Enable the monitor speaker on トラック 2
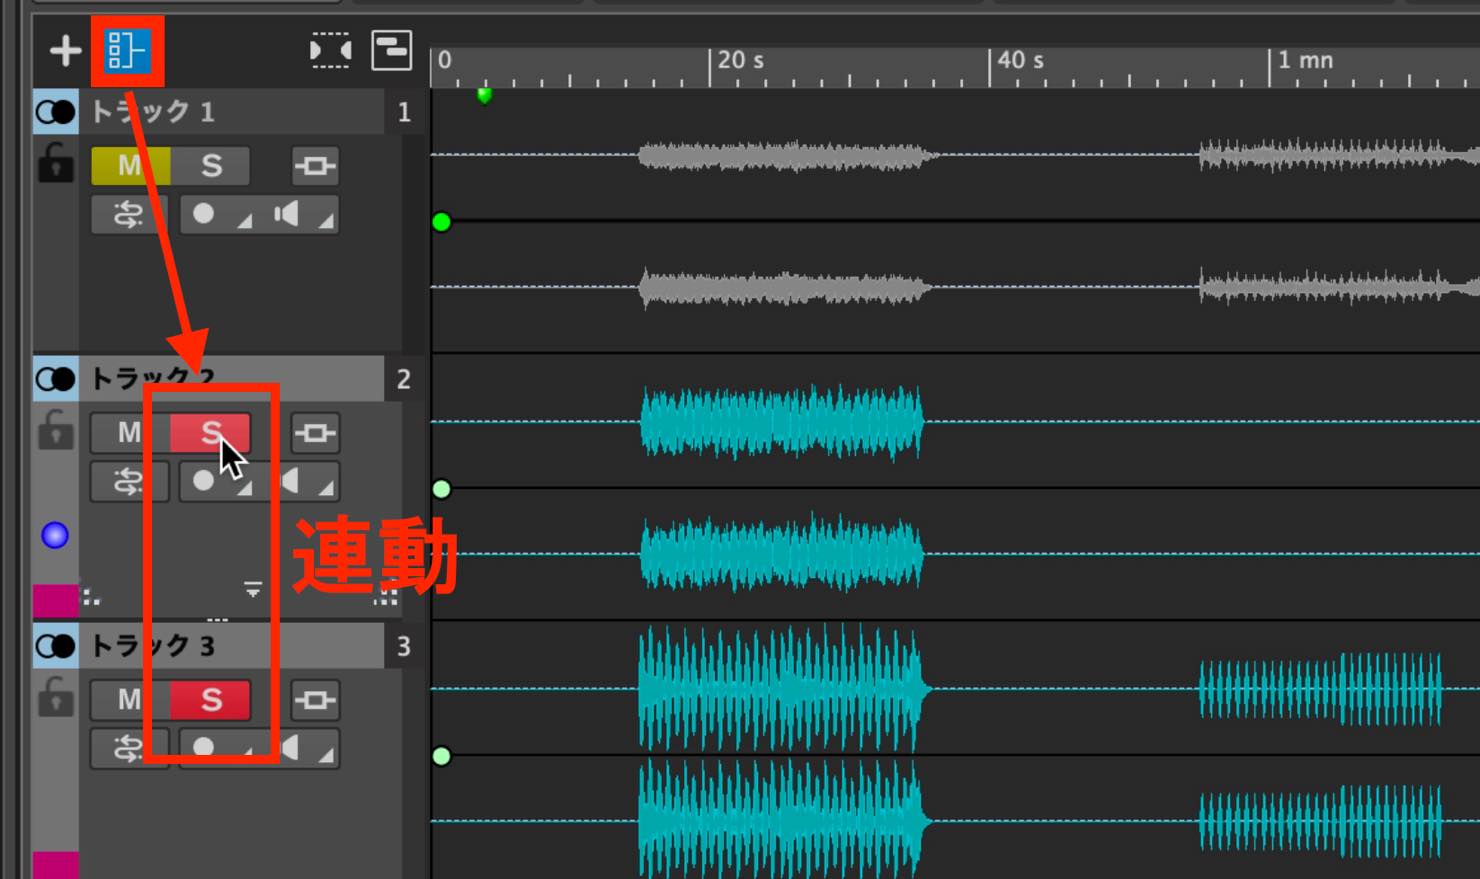 pyautogui.click(x=287, y=481)
